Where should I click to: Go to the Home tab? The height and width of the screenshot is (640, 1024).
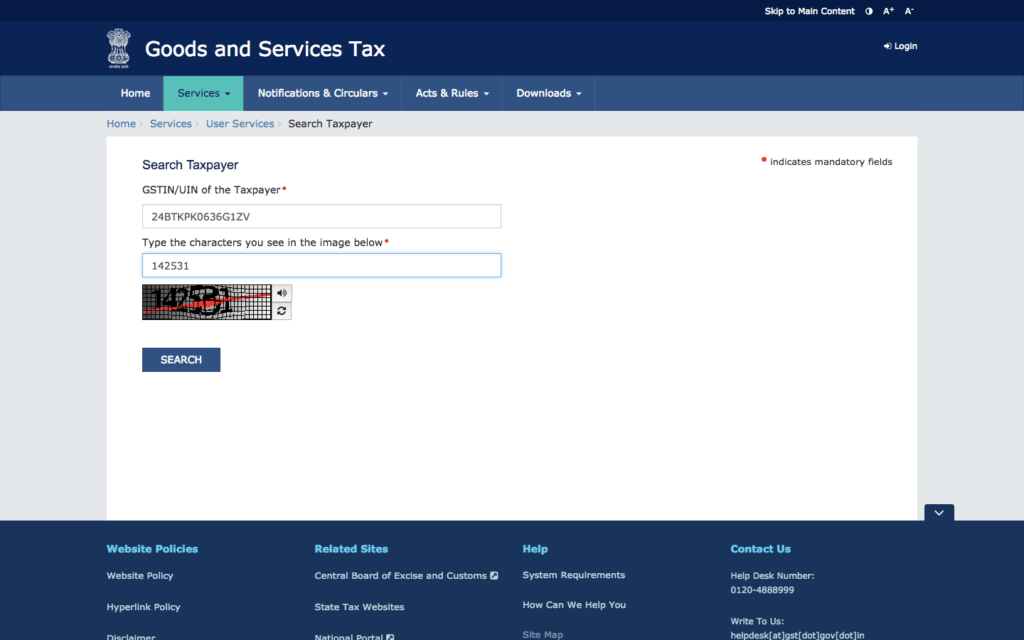click(x=135, y=93)
